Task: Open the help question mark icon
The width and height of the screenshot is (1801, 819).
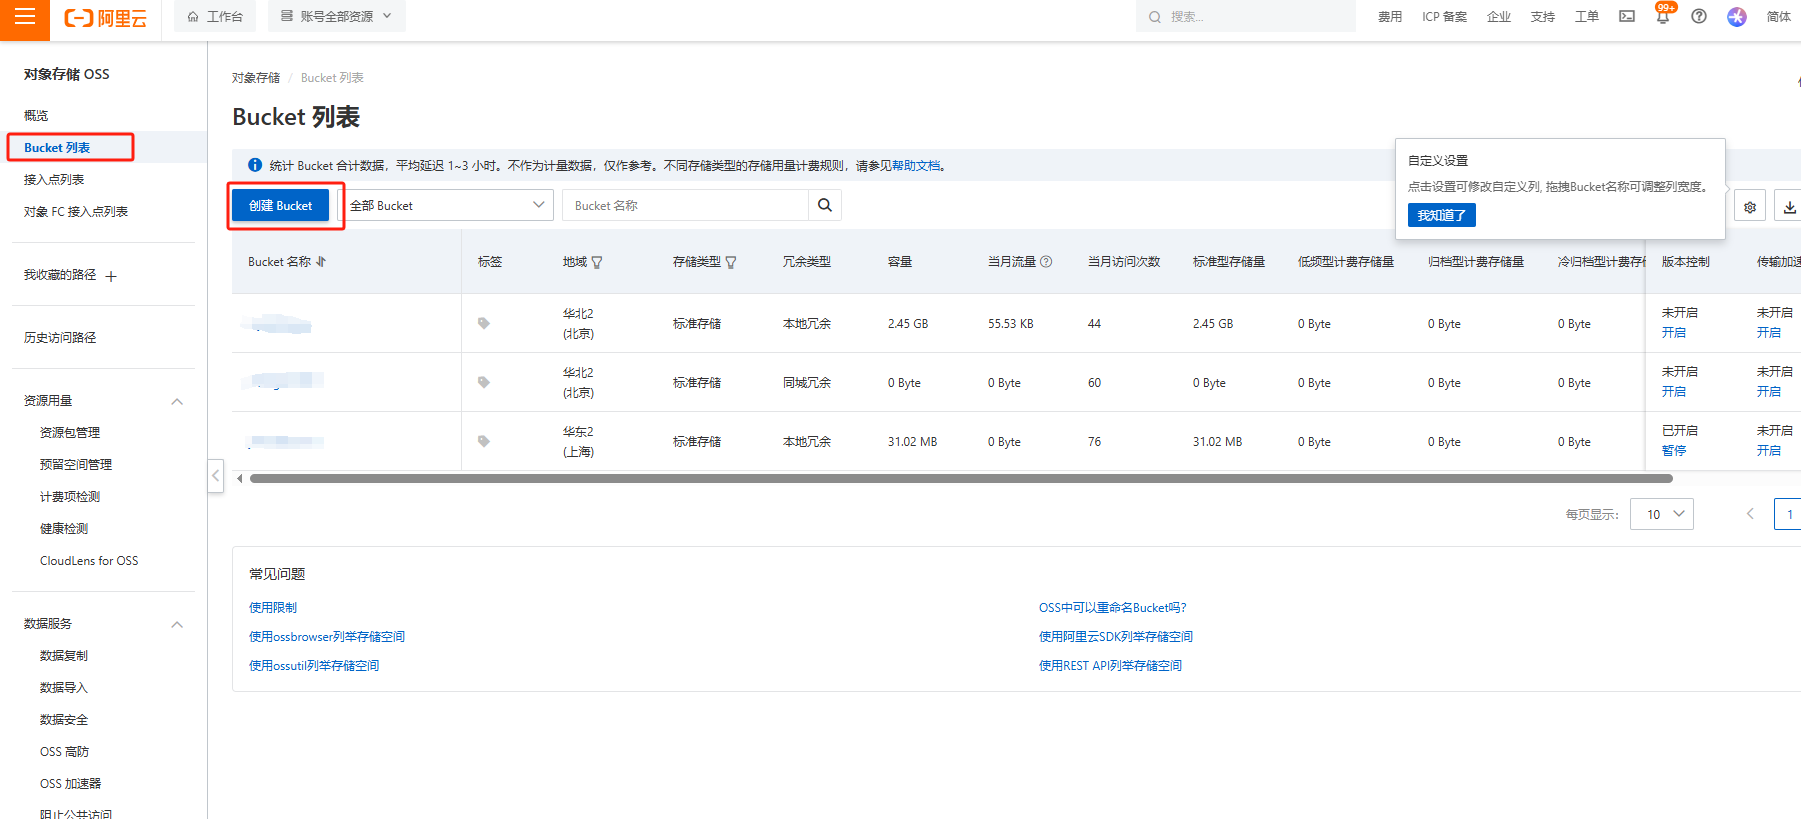Action: [1699, 17]
